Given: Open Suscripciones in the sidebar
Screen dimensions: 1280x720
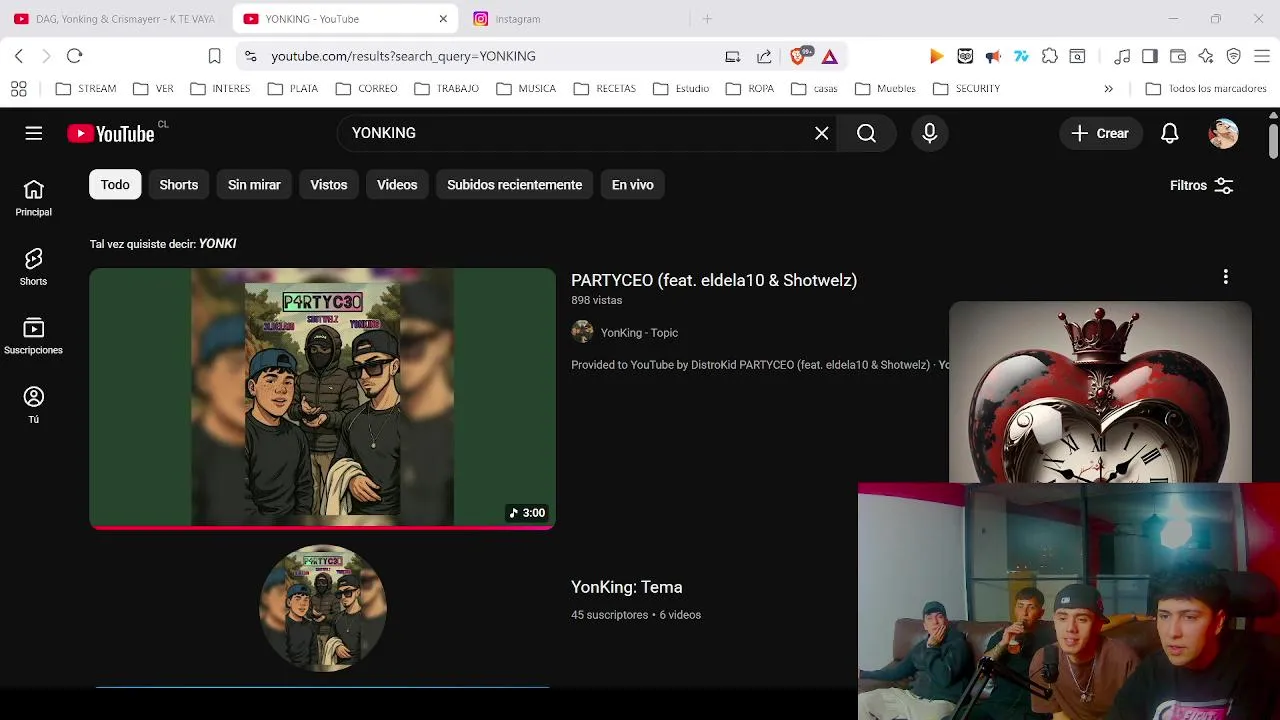Looking at the screenshot, I should point(33,336).
